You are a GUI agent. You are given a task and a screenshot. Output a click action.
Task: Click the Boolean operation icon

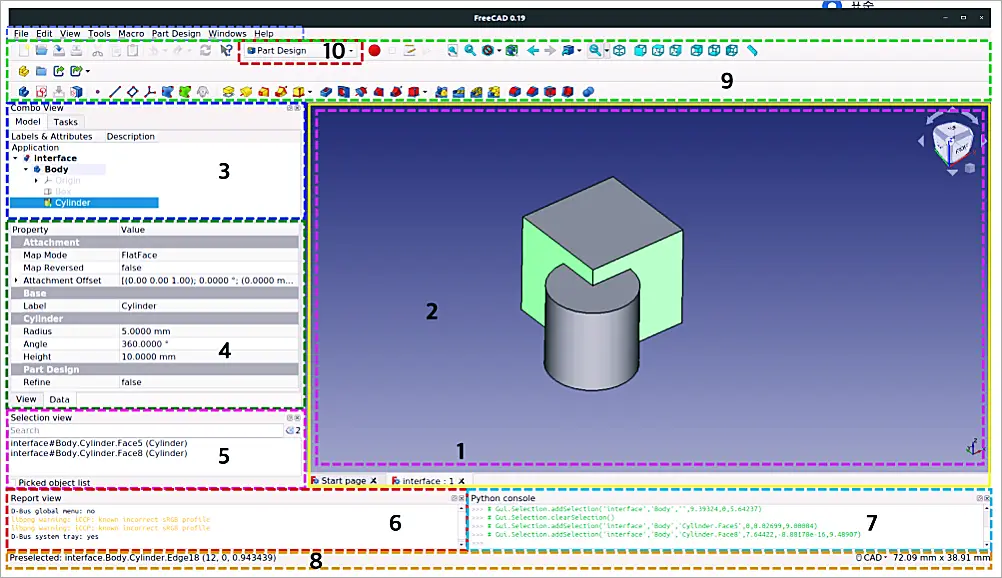pyautogui.click(x=589, y=92)
